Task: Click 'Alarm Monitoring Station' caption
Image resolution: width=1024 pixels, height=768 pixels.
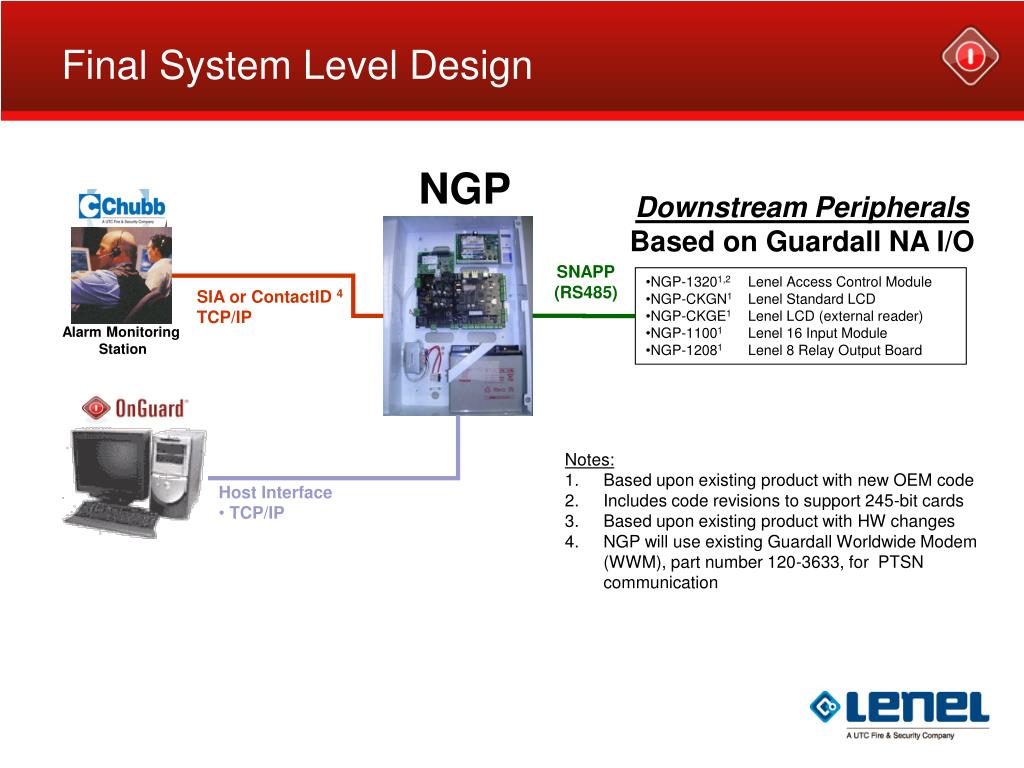Action: point(121,340)
